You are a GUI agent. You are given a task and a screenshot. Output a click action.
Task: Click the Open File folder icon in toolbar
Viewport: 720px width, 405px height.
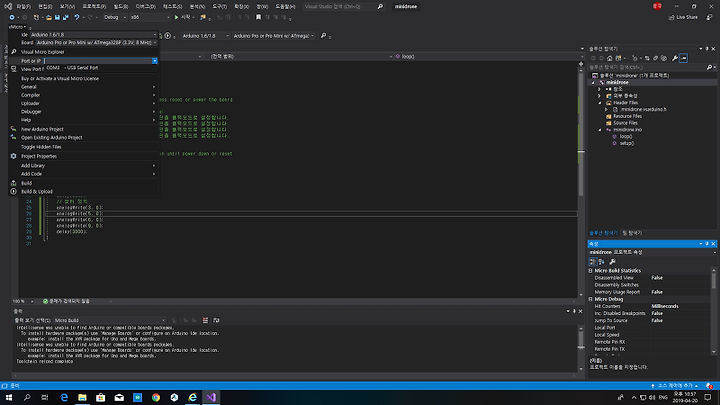click(x=49, y=17)
